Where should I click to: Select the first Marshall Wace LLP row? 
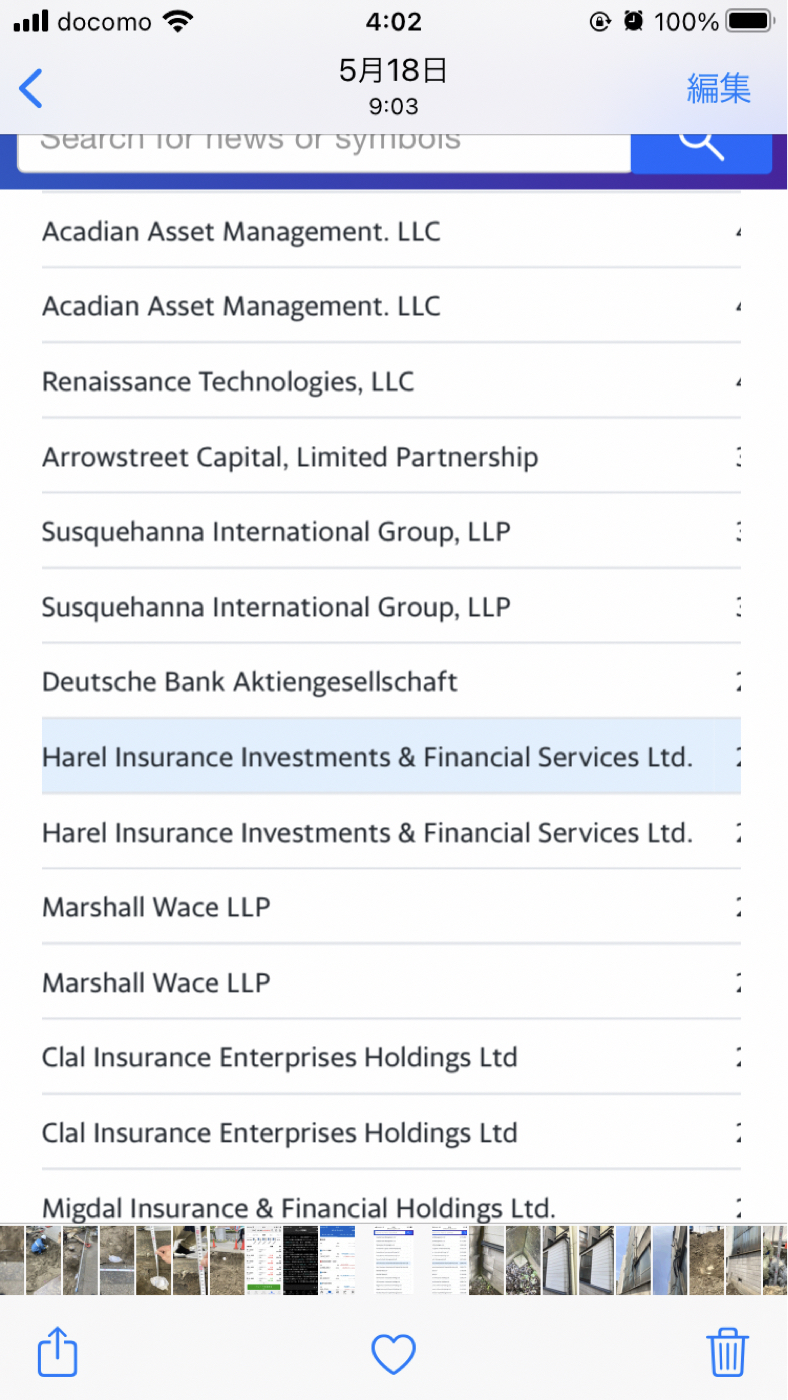[156, 907]
